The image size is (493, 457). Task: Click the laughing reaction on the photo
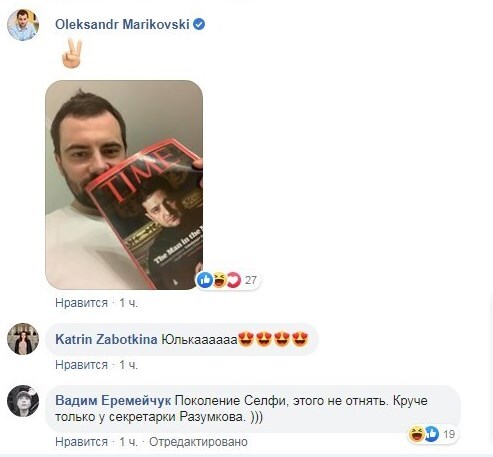(219, 280)
